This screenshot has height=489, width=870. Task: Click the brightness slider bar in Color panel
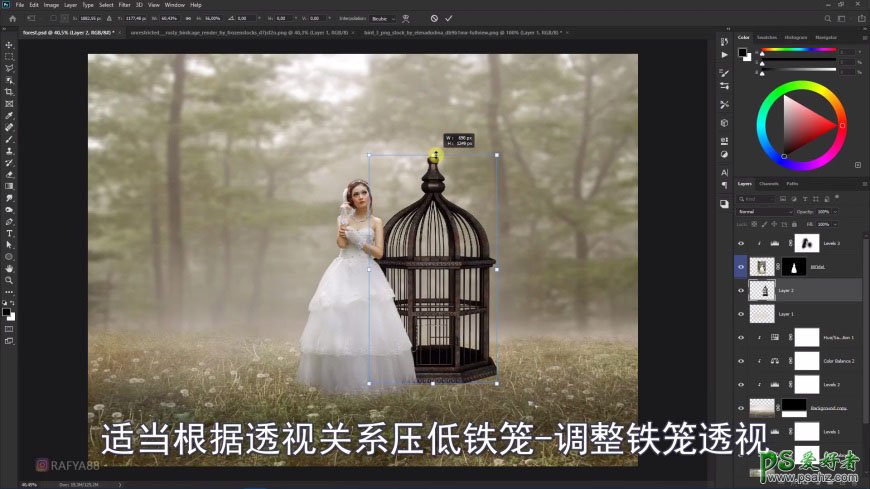coord(798,69)
